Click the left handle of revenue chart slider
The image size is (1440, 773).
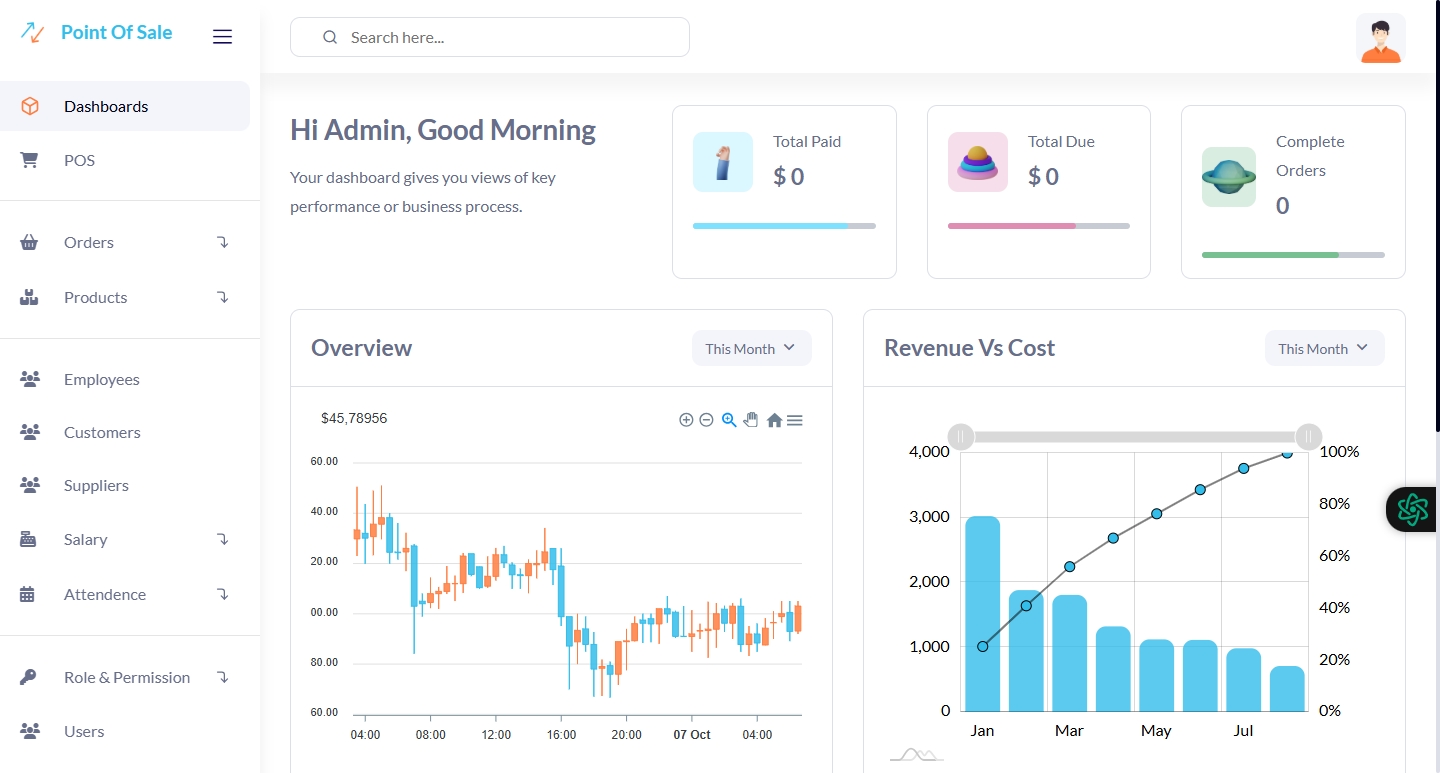point(960,437)
